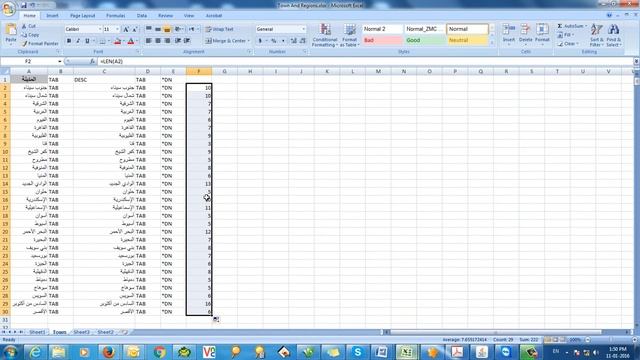
Task: Apply the Normal 2 cell style
Action: pyautogui.click(x=382, y=29)
